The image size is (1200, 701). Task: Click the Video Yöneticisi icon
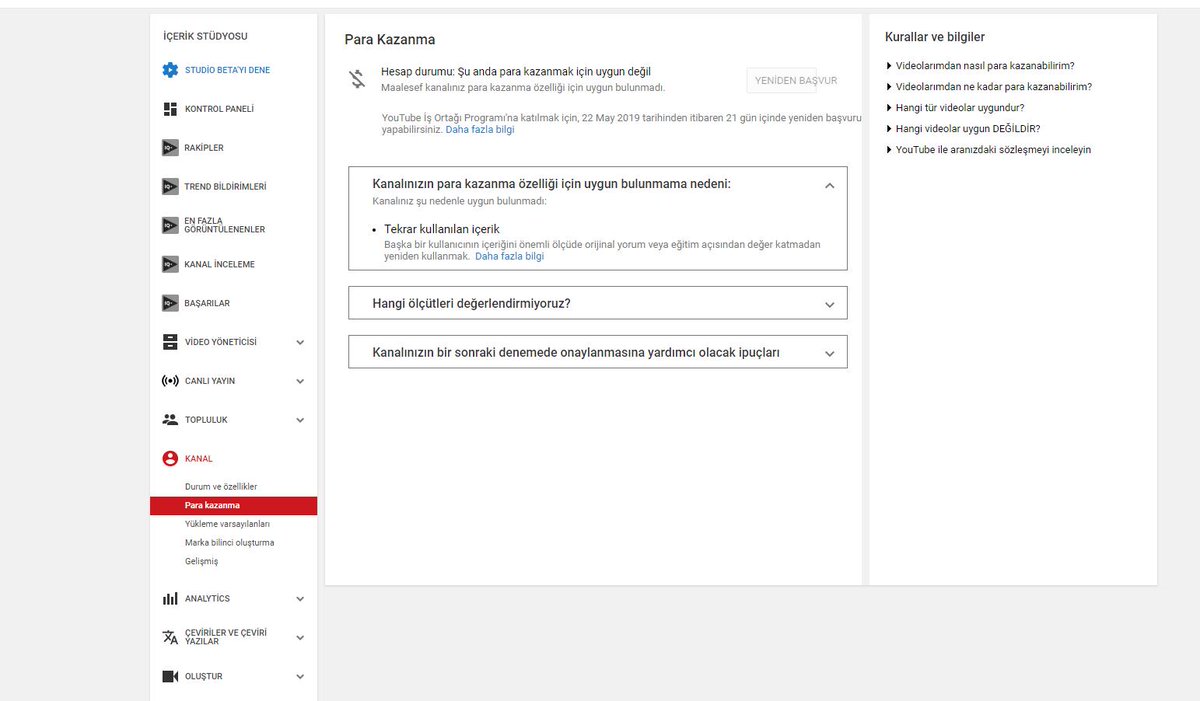click(170, 342)
